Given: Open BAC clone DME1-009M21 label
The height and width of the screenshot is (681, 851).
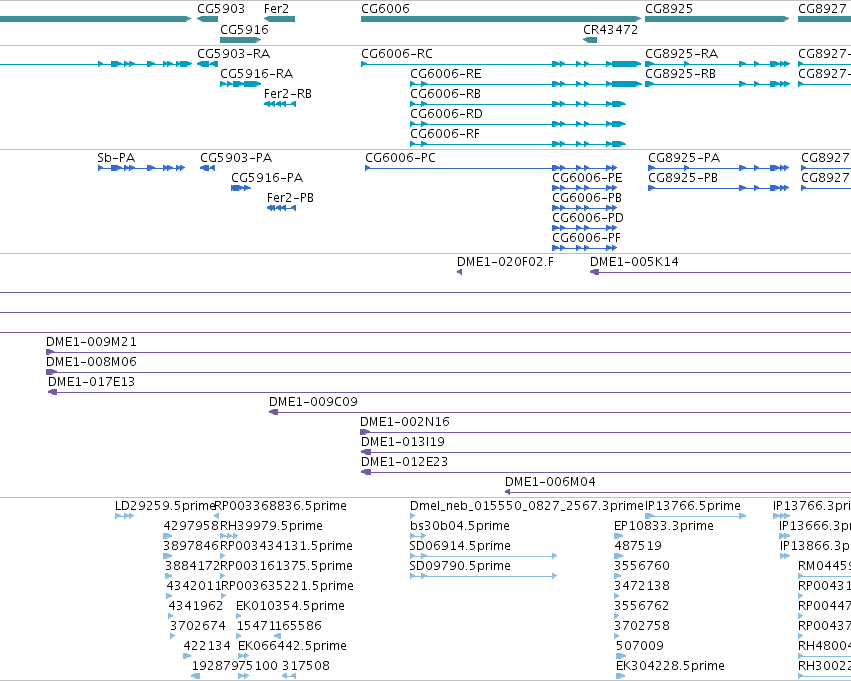Looking at the screenshot, I should tap(91, 342).
